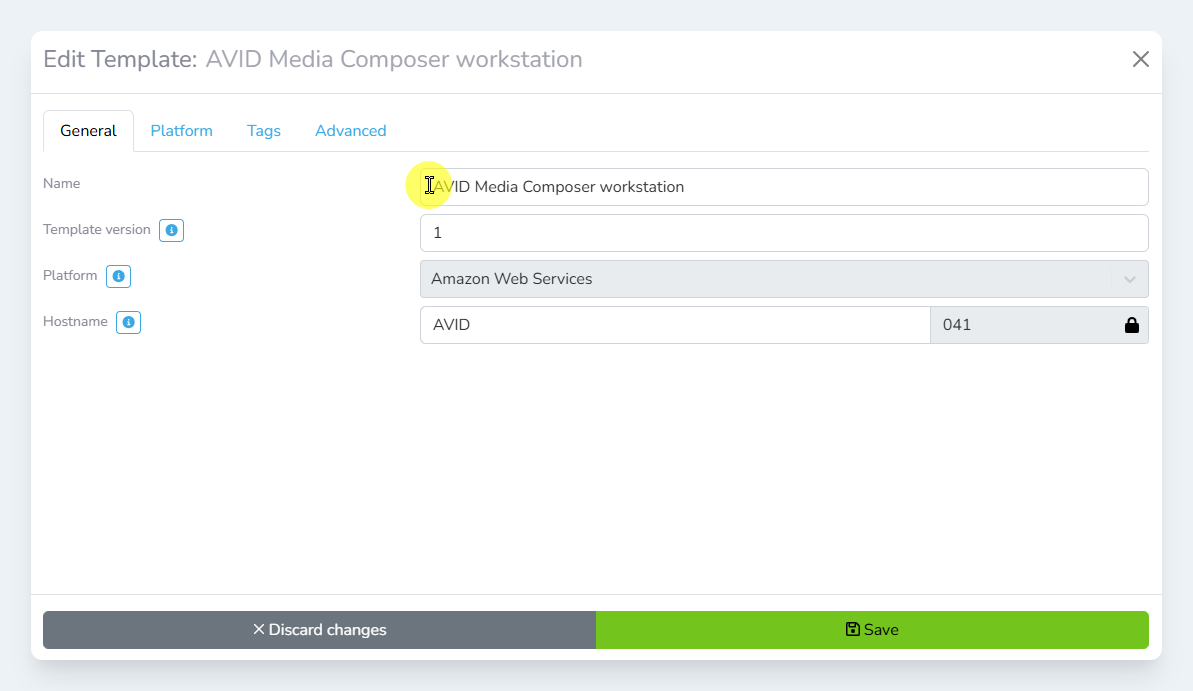Go to the Tags tab

[x=264, y=131]
